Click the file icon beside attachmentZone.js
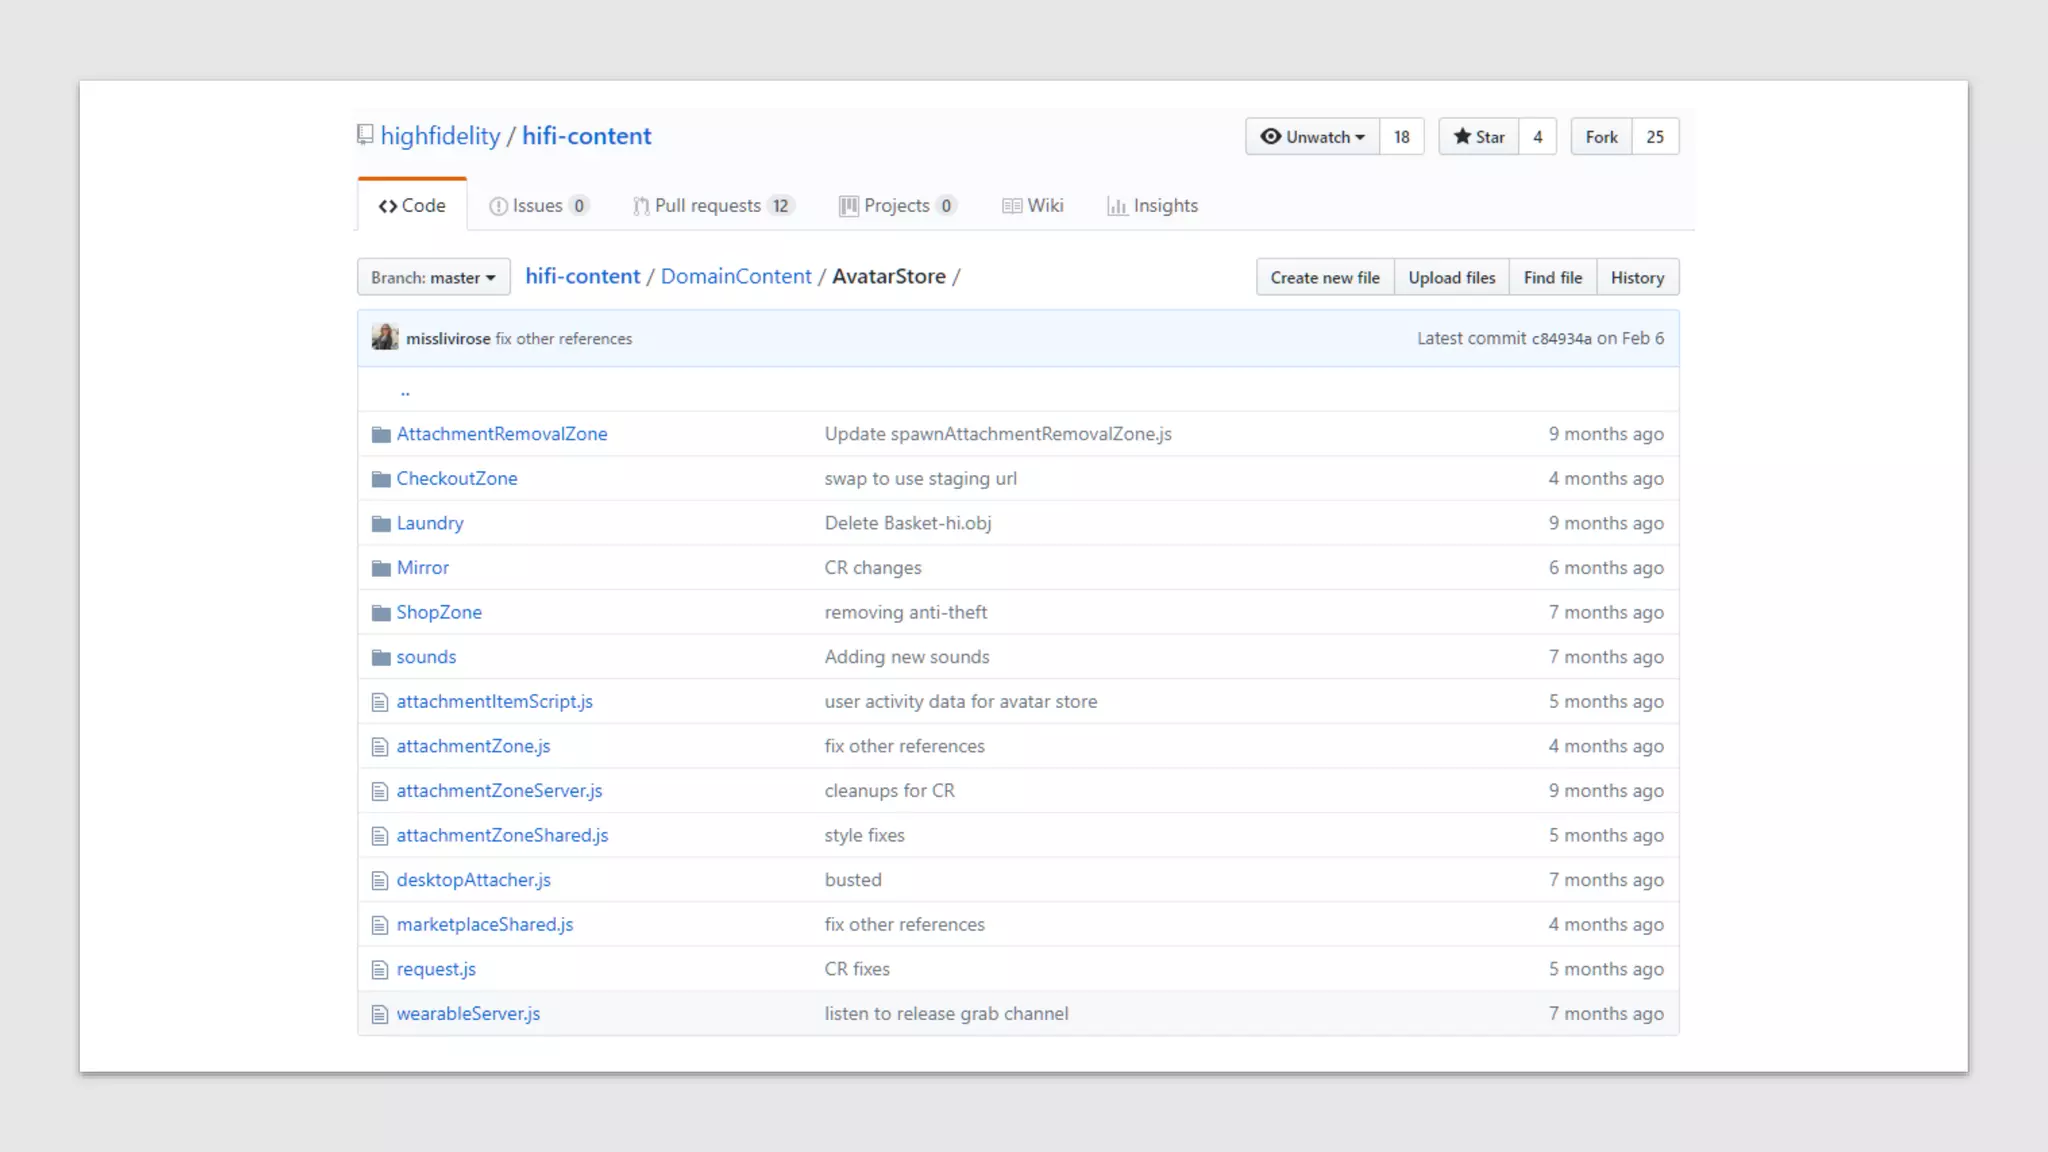Image resolution: width=2048 pixels, height=1152 pixels. (x=379, y=747)
